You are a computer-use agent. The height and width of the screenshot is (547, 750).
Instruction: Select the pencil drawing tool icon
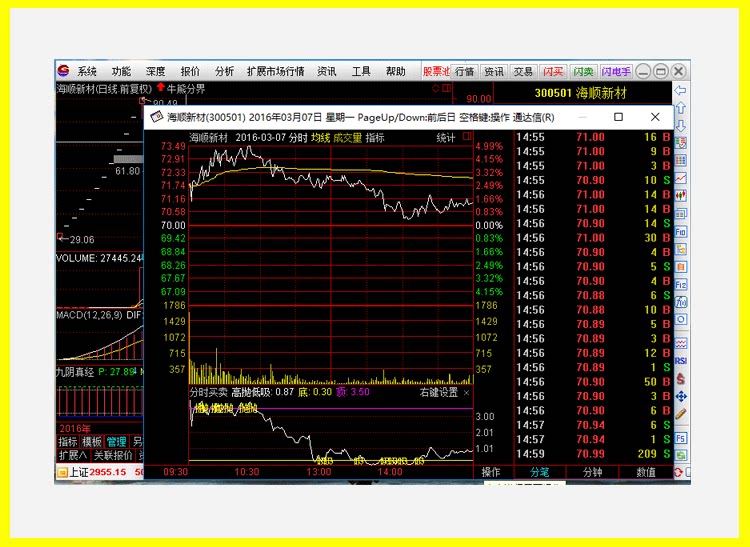point(681,414)
